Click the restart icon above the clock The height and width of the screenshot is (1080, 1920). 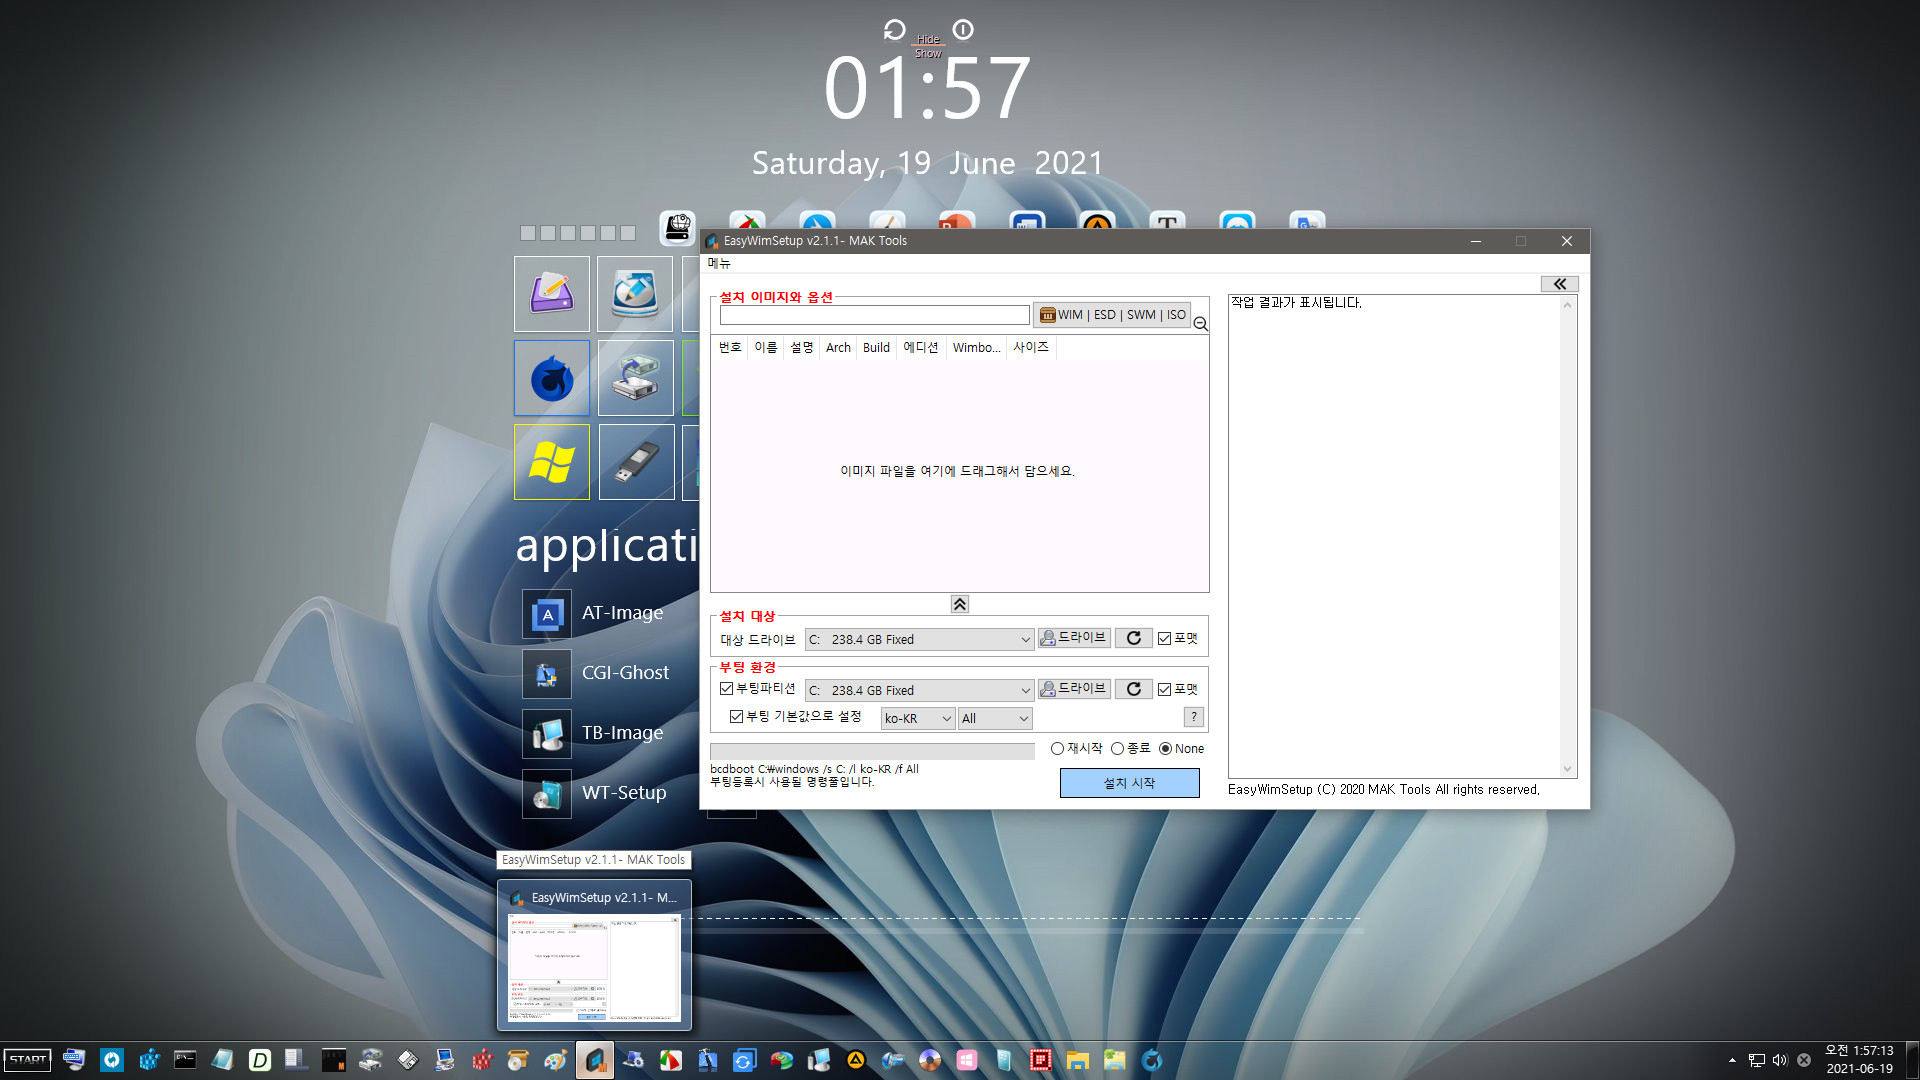point(894,30)
